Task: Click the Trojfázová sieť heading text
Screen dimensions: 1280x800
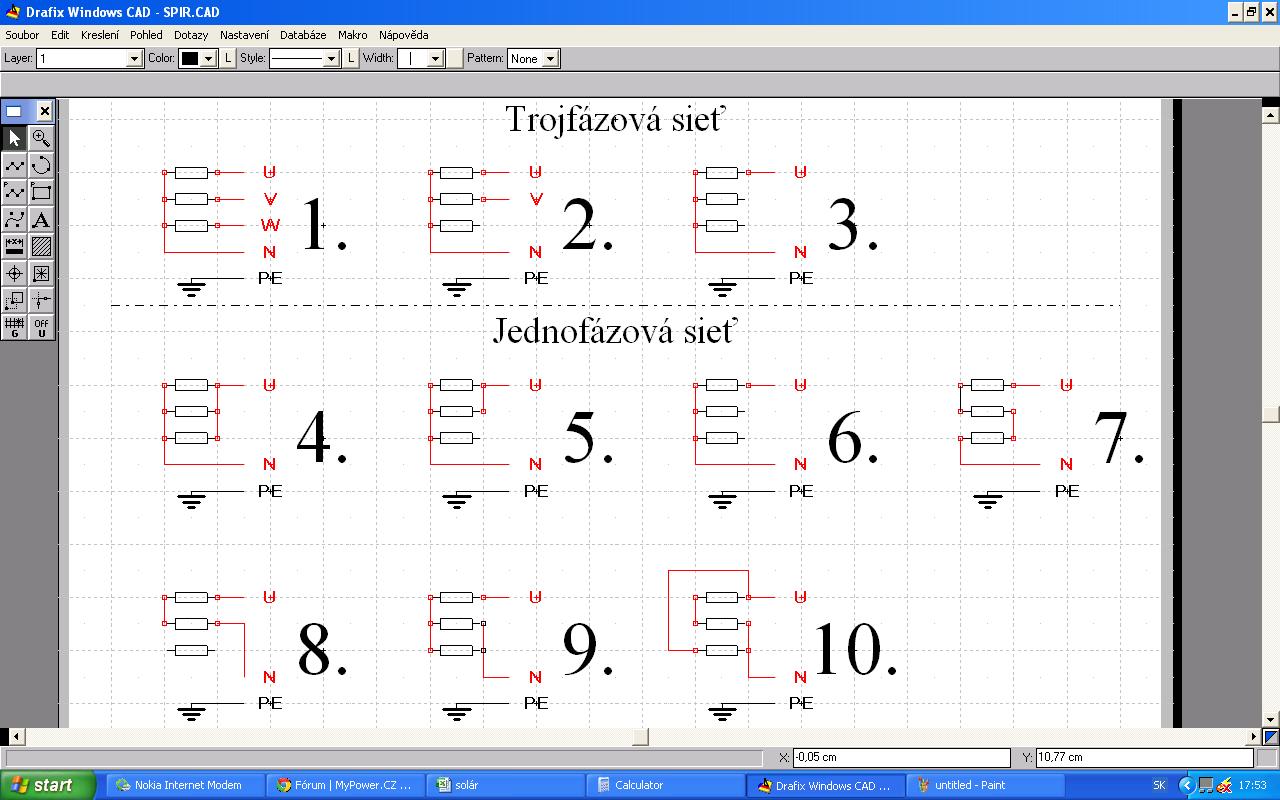Action: [x=615, y=118]
